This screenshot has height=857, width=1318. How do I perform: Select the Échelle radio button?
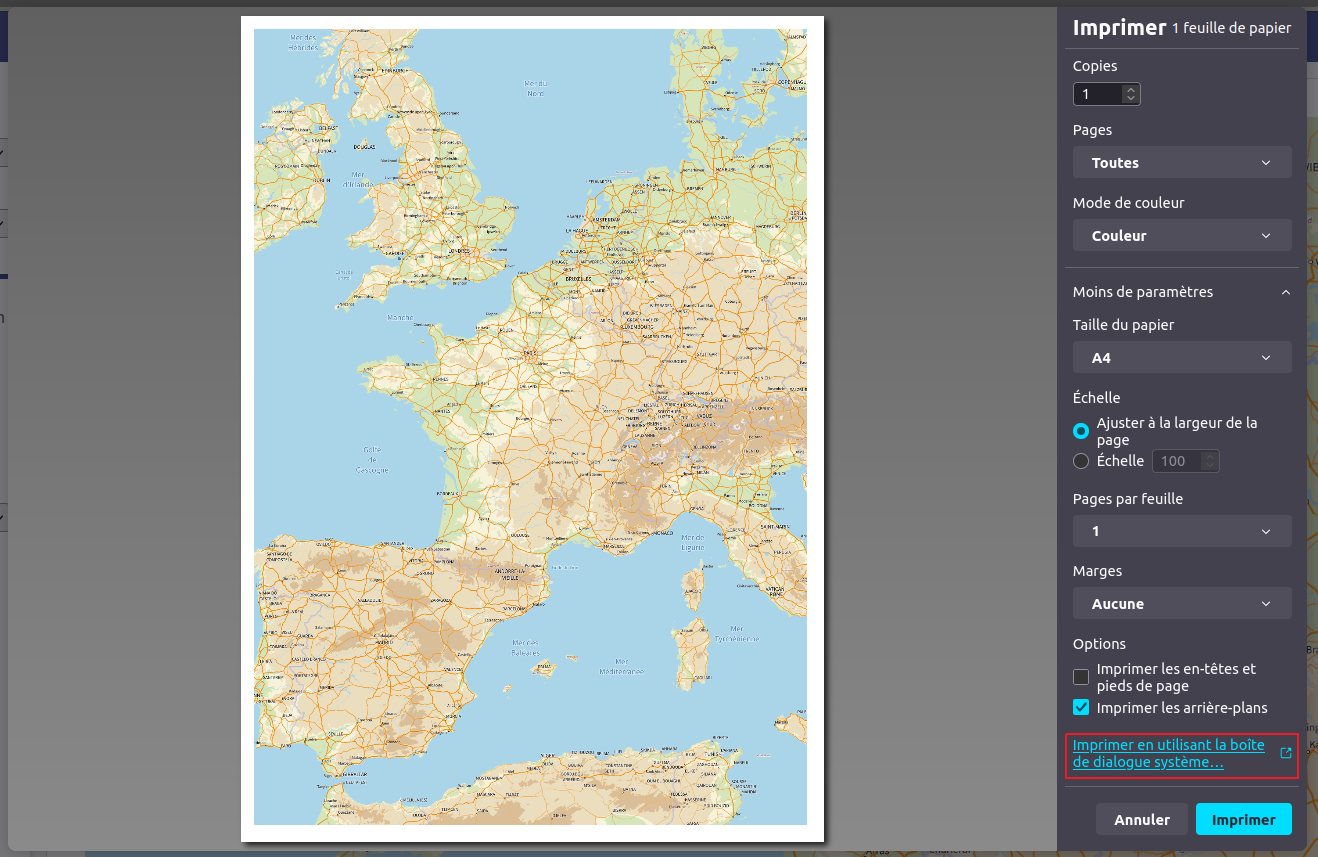click(1081, 461)
